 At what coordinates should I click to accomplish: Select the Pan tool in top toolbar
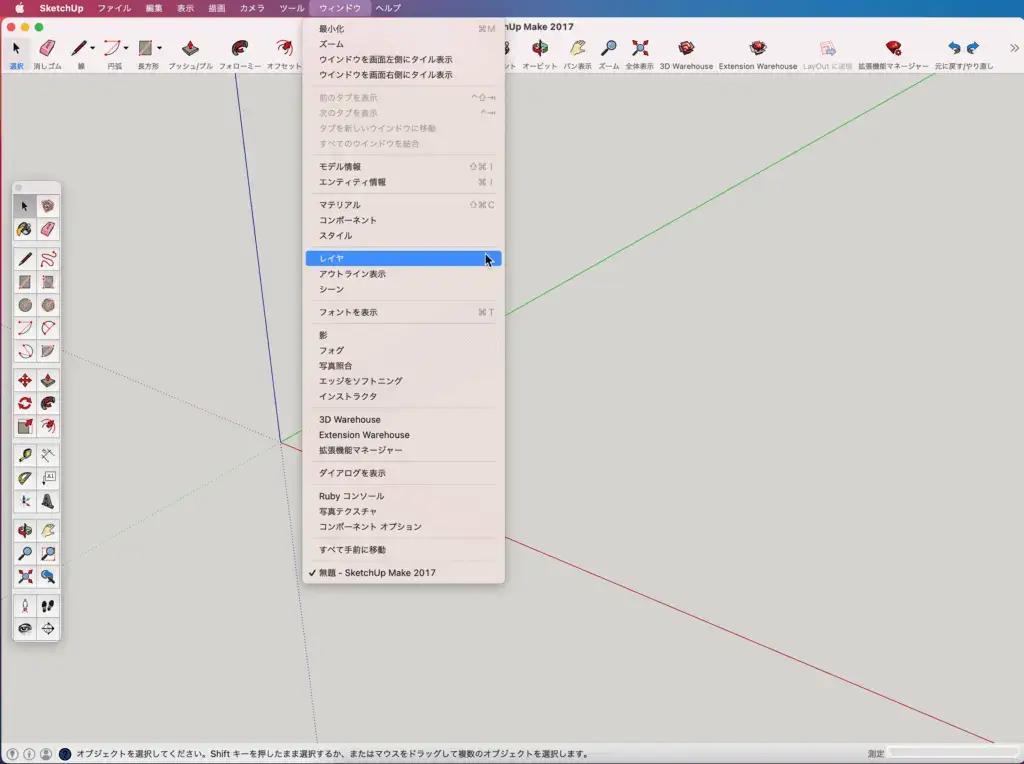coord(577,48)
